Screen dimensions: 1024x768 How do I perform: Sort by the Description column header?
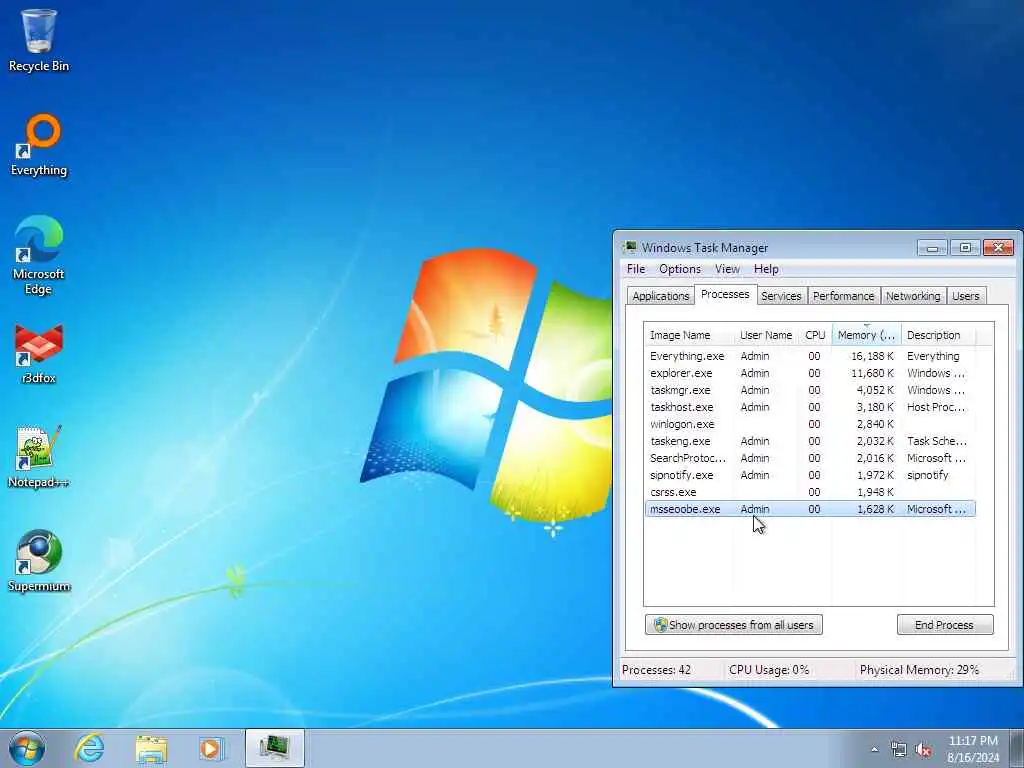click(x=938, y=335)
